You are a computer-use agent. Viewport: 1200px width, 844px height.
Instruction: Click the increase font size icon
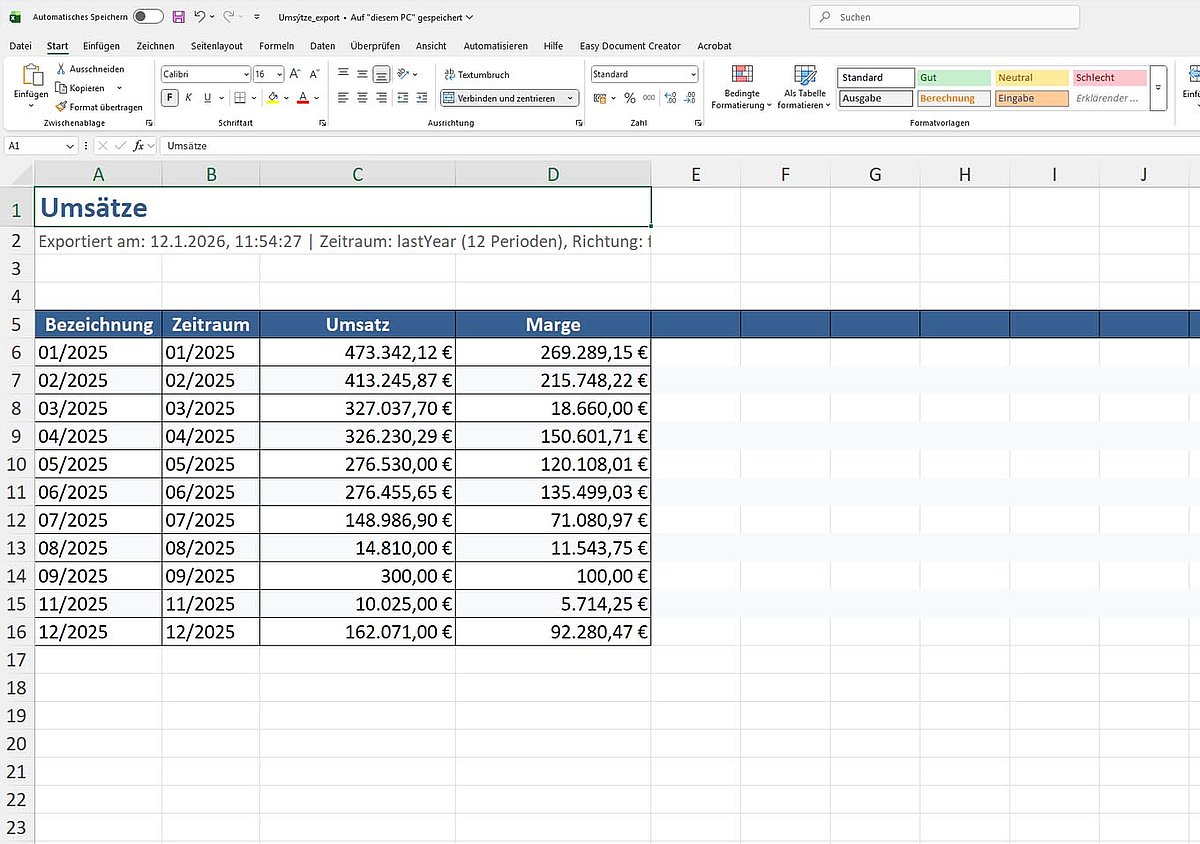click(x=296, y=74)
